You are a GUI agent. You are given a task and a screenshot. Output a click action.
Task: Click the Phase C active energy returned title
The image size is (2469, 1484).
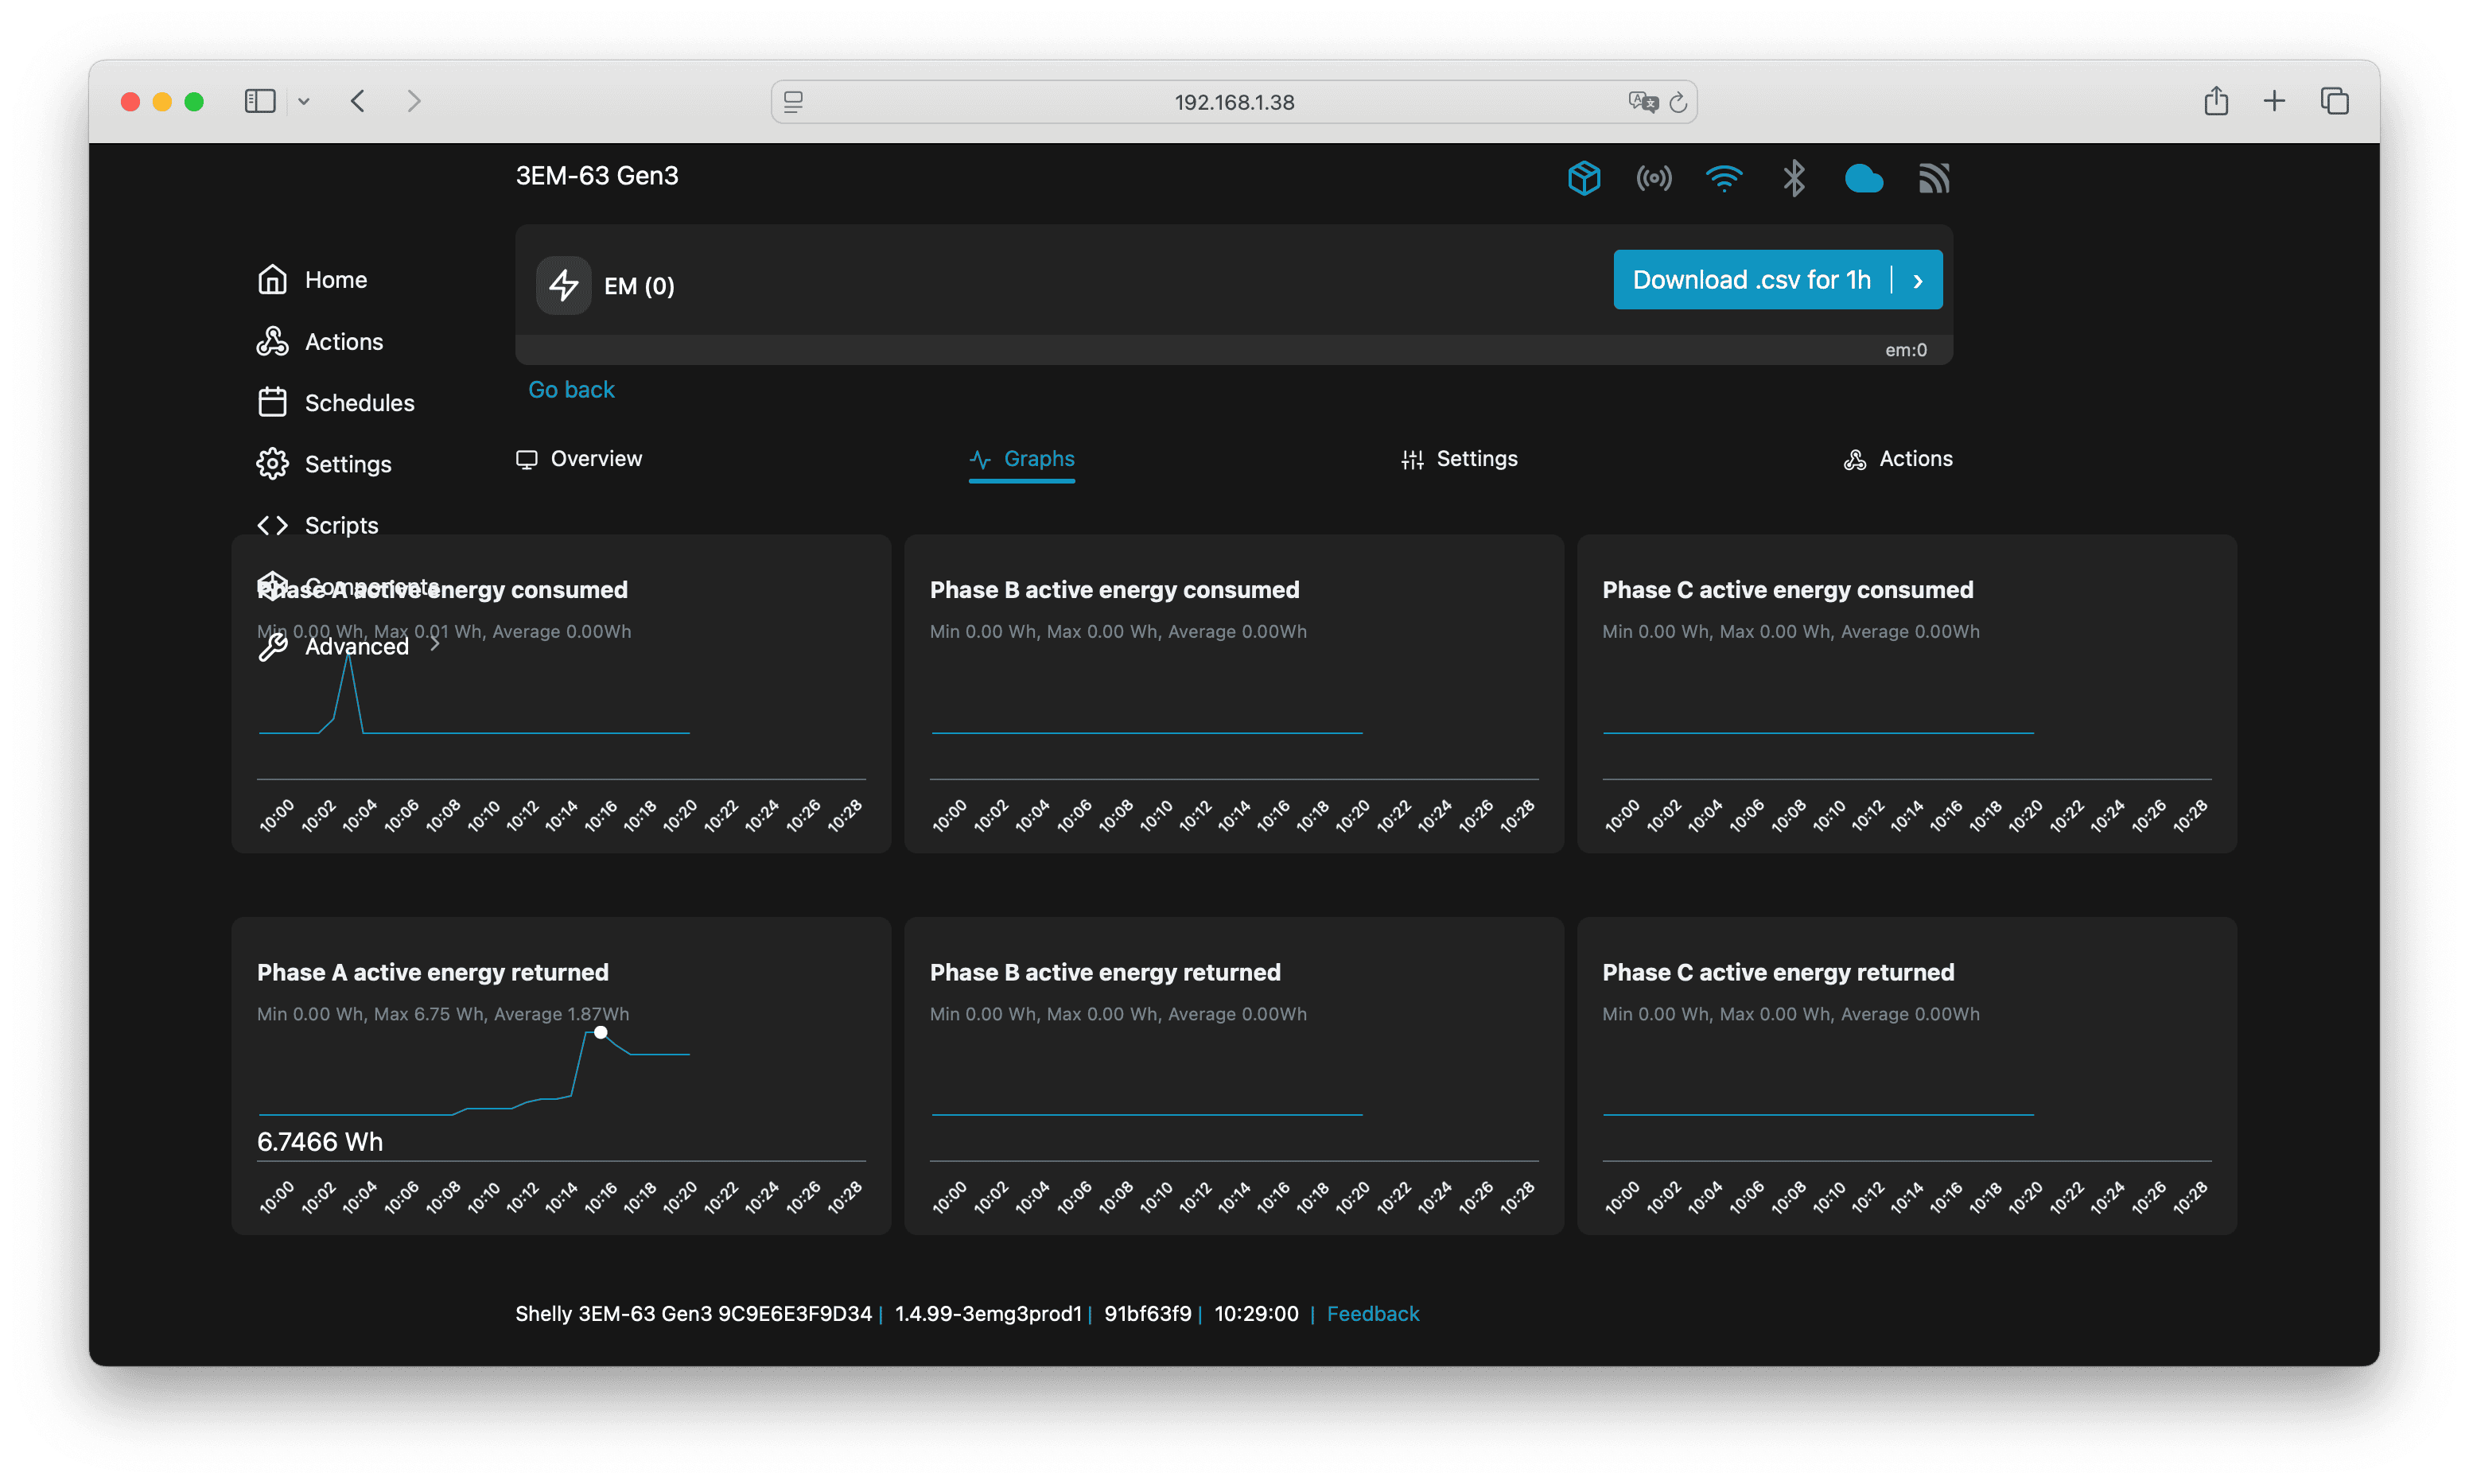pos(1778,973)
